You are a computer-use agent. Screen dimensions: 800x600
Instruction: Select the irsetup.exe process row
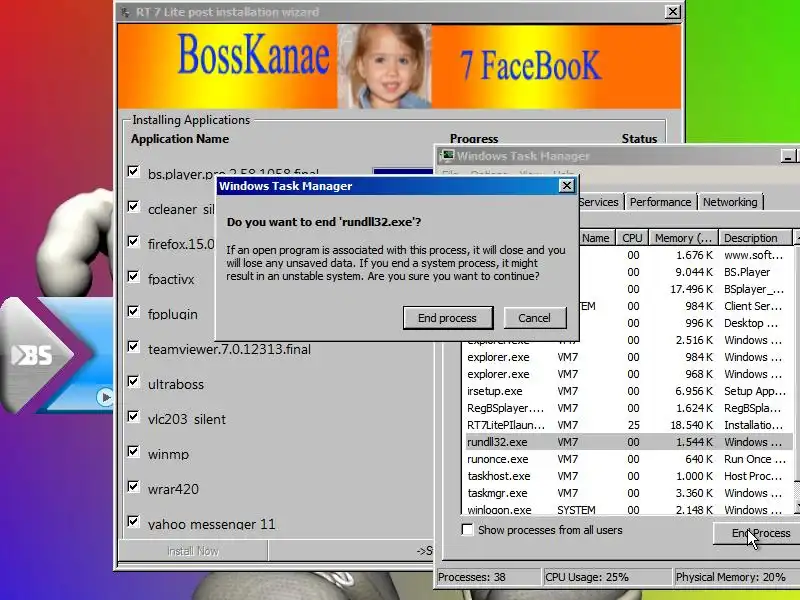[629, 391]
